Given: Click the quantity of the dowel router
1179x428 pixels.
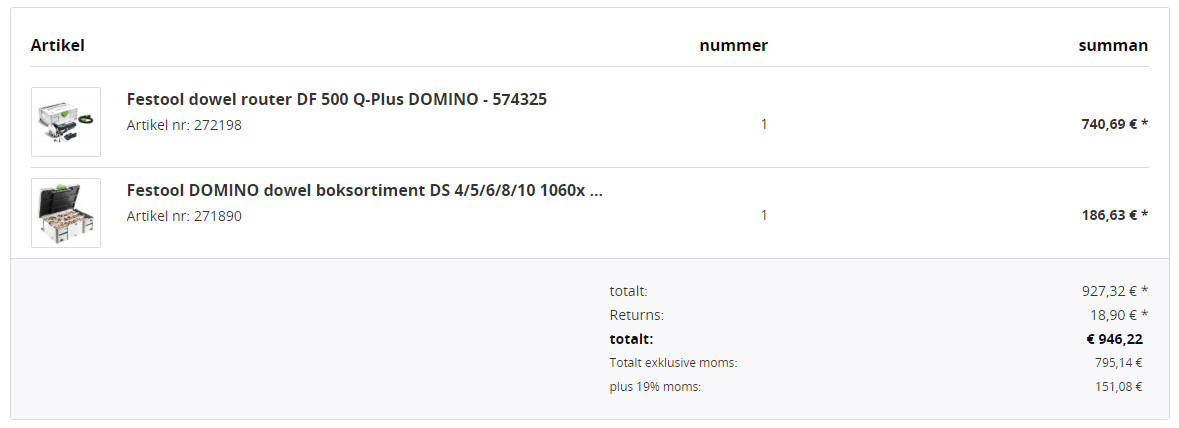Looking at the screenshot, I should [764, 125].
